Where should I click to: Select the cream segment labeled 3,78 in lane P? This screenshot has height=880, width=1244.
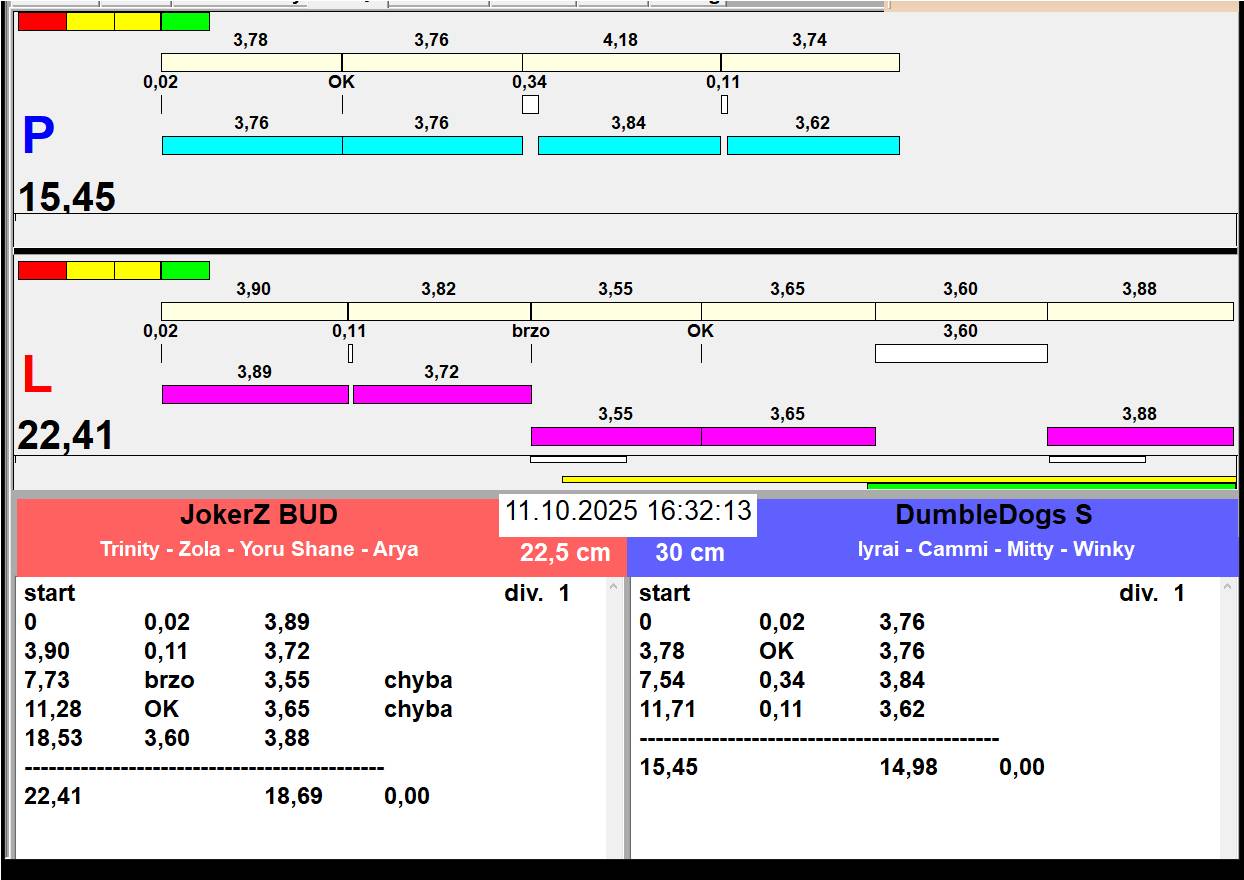click(x=251, y=62)
